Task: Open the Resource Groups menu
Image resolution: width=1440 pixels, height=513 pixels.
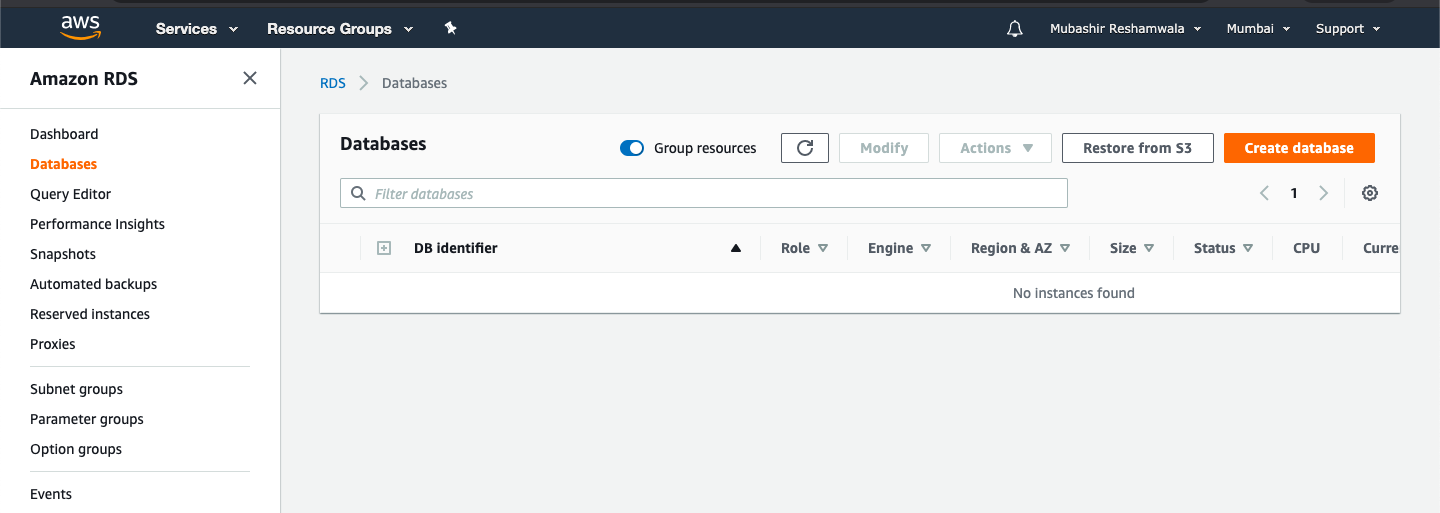Action: [x=340, y=29]
